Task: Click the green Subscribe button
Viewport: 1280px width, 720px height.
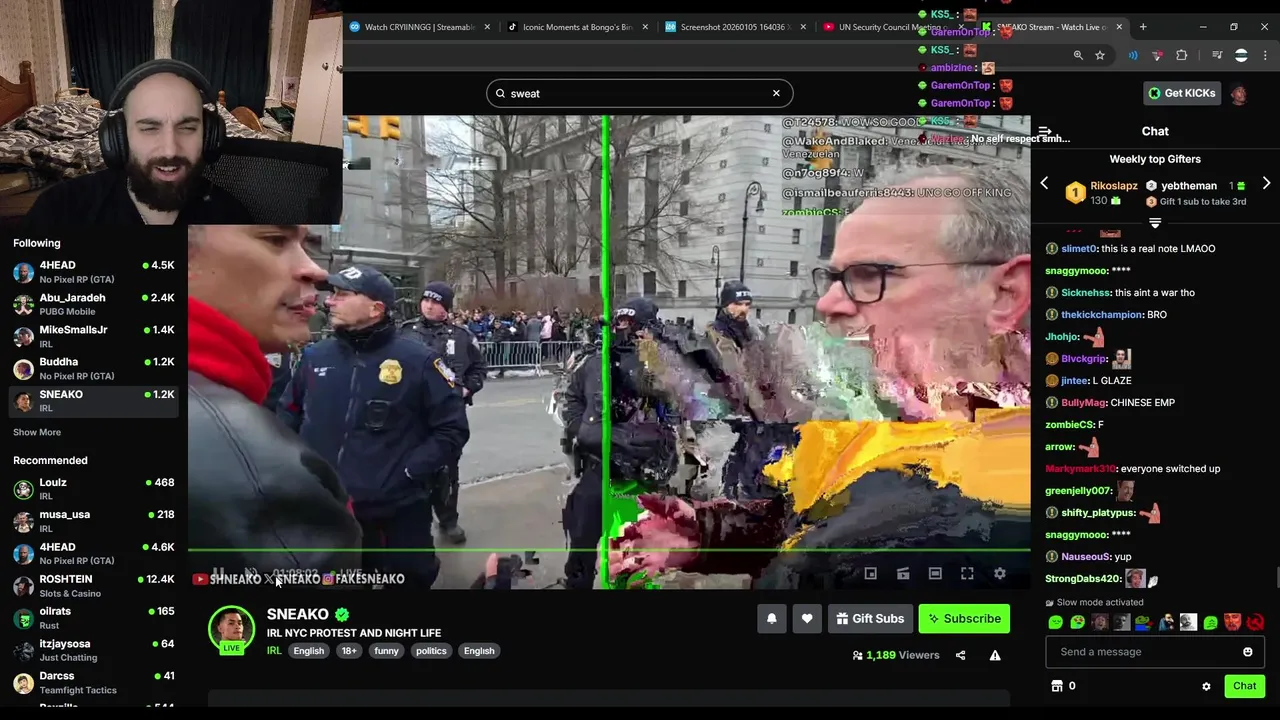Action: [x=964, y=619]
